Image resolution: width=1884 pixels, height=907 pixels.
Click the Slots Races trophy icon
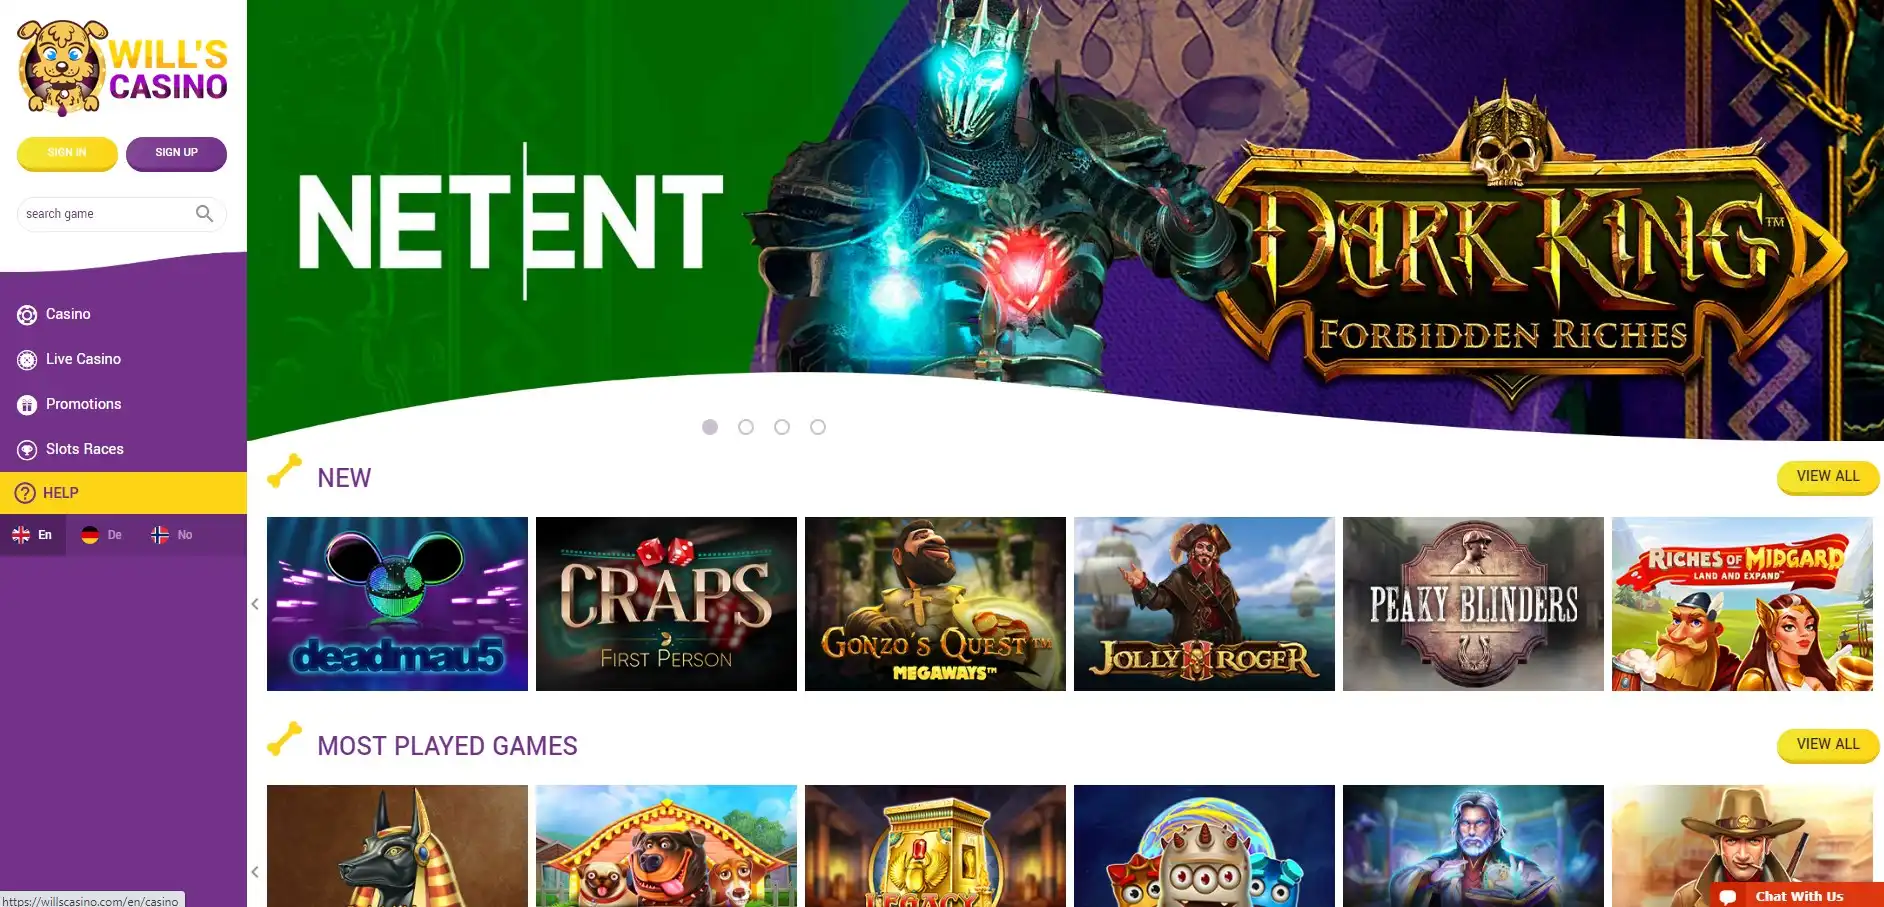pos(27,450)
